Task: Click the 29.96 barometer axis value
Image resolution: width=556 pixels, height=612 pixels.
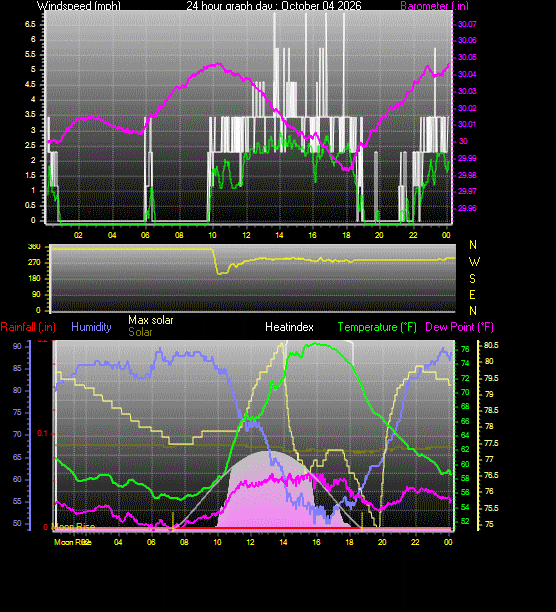Action: (x=467, y=208)
